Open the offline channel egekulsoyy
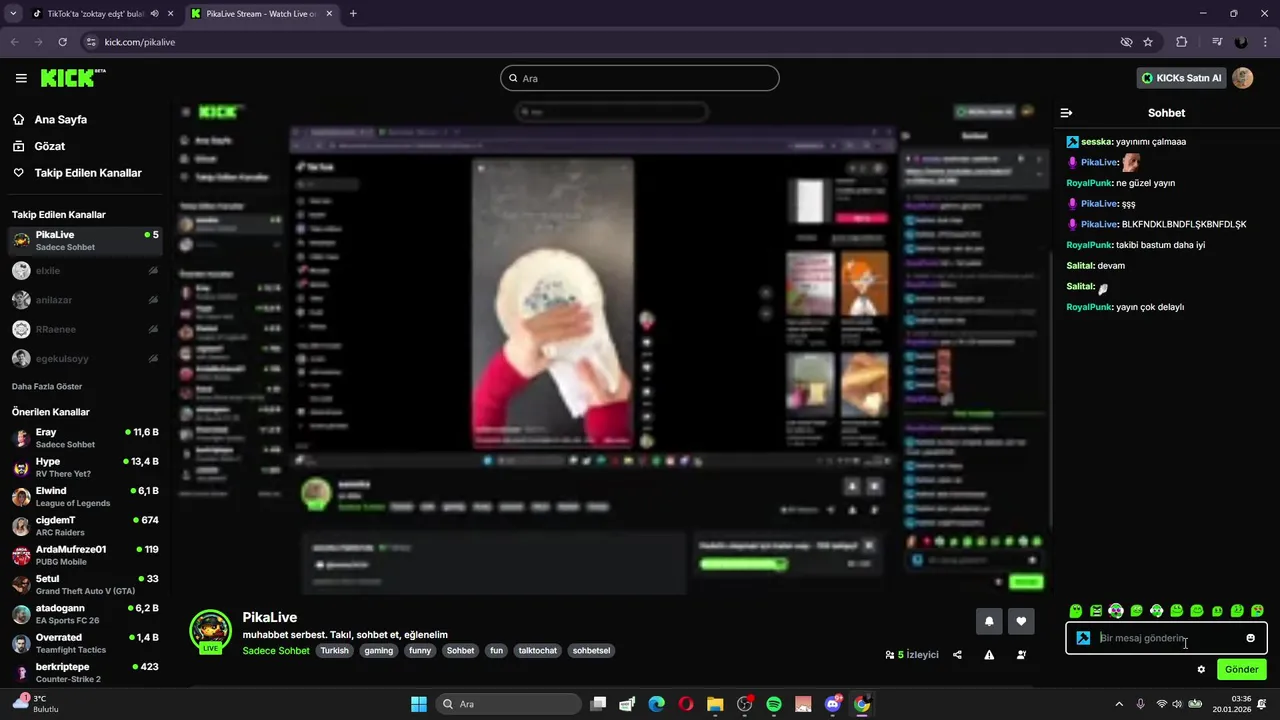Viewport: 1280px width, 720px height. (x=85, y=358)
